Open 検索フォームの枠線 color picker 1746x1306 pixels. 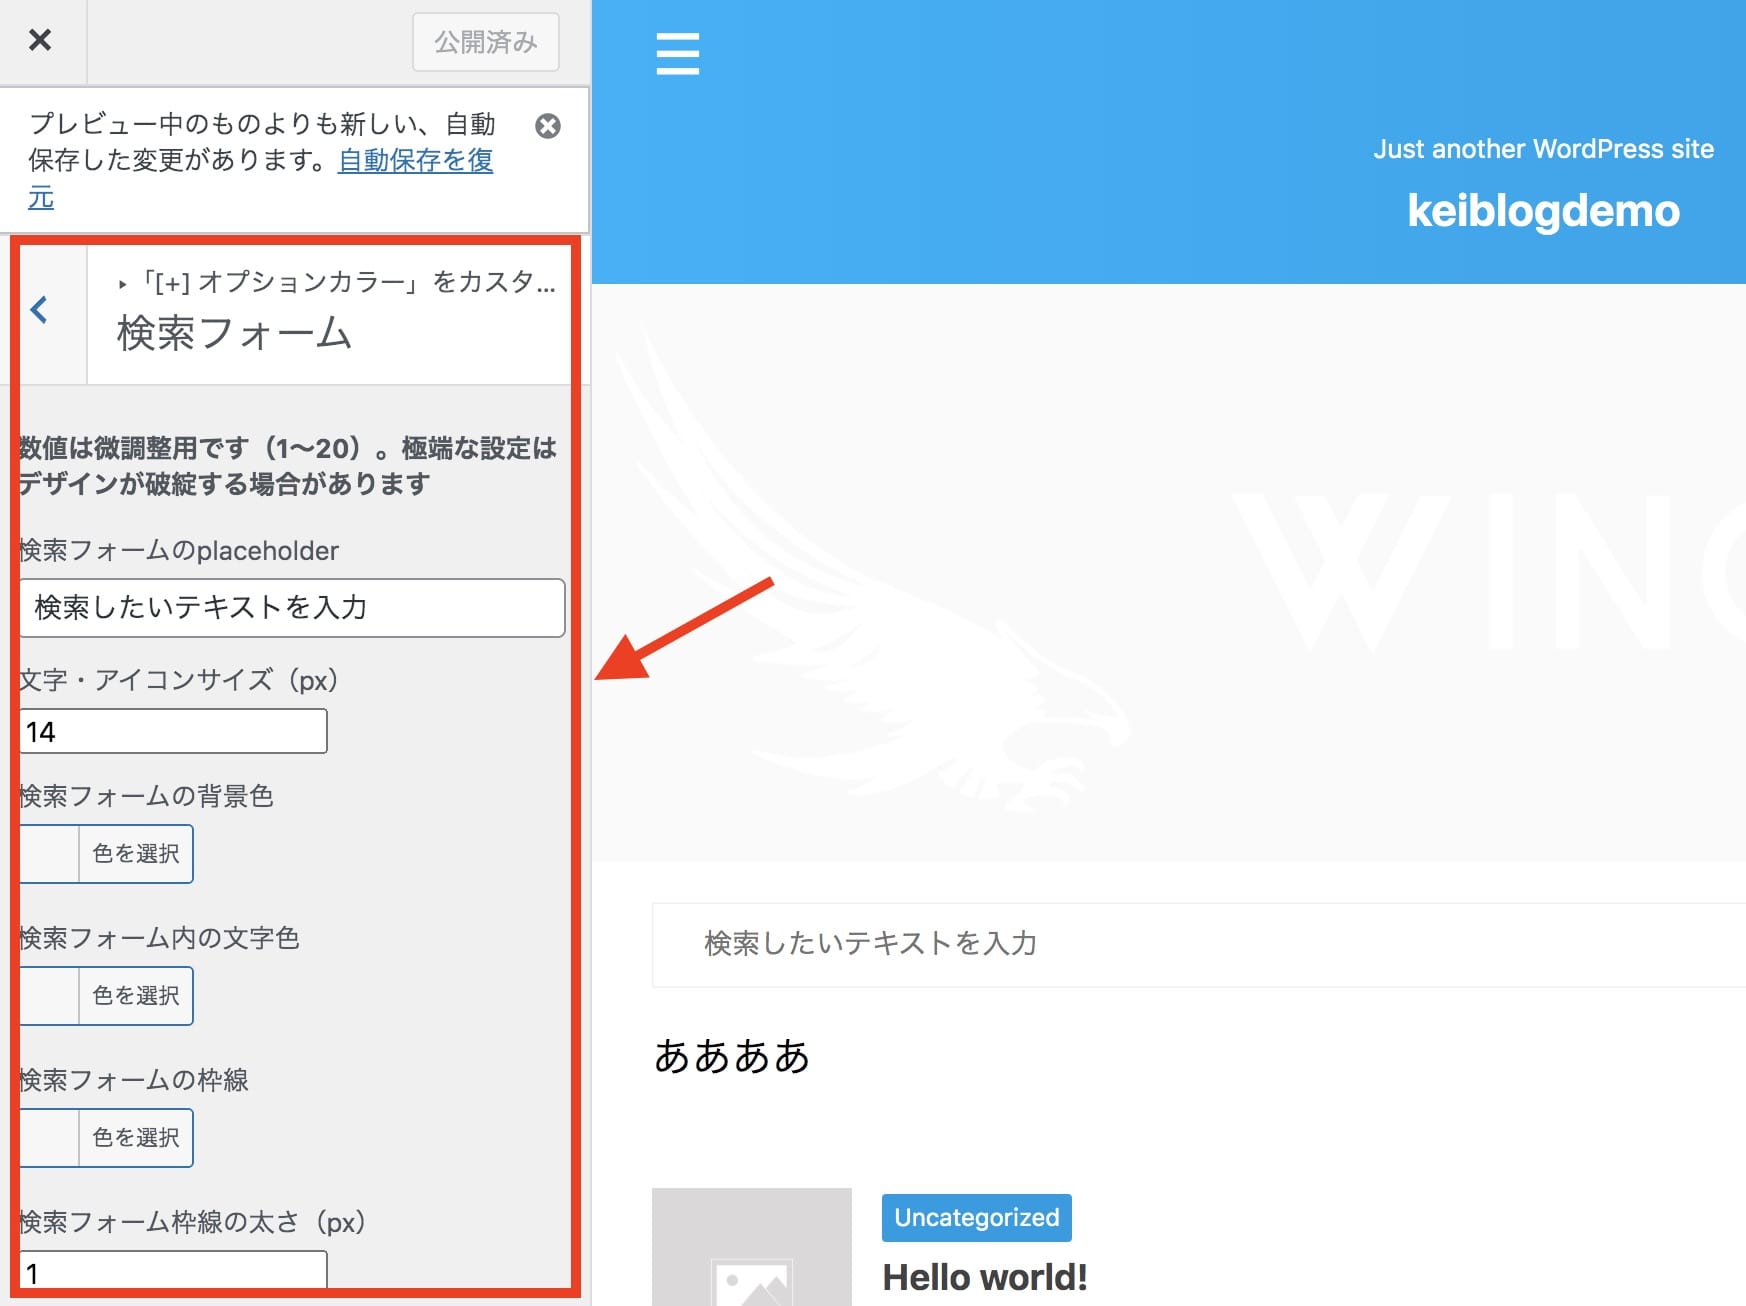click(135, 1137)
